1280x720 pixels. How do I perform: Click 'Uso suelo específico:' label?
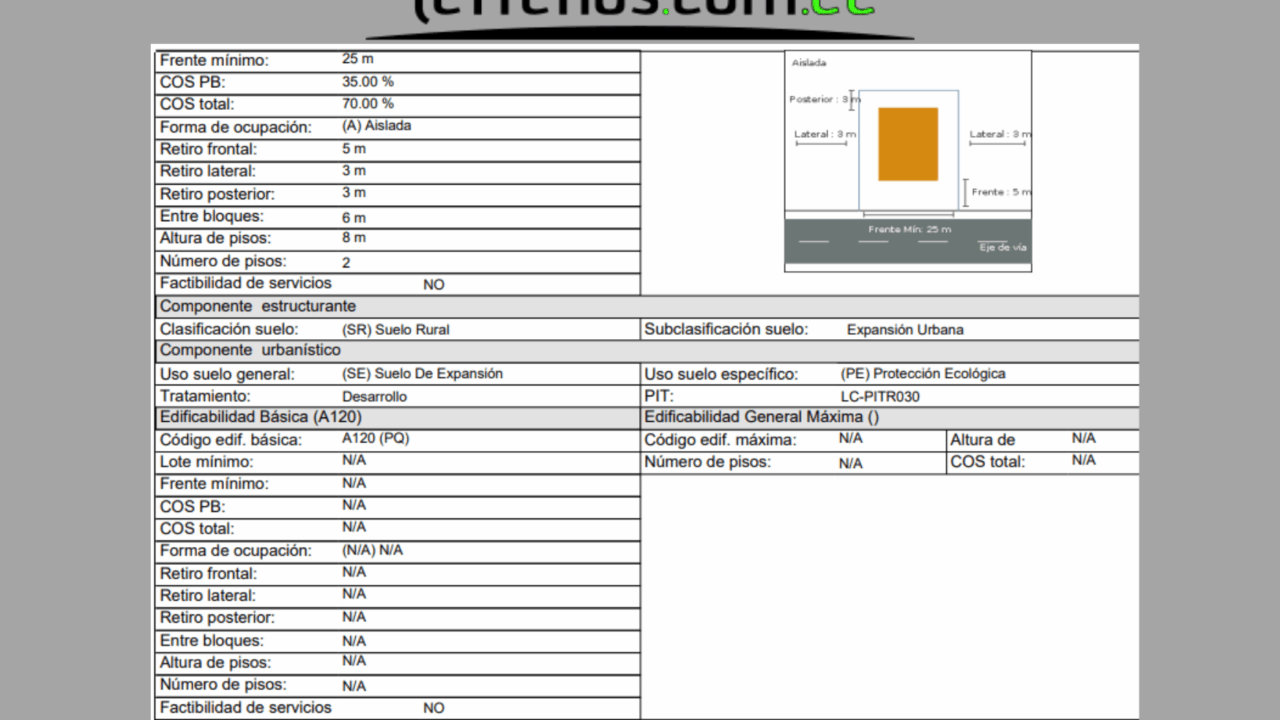click(721, 374)
